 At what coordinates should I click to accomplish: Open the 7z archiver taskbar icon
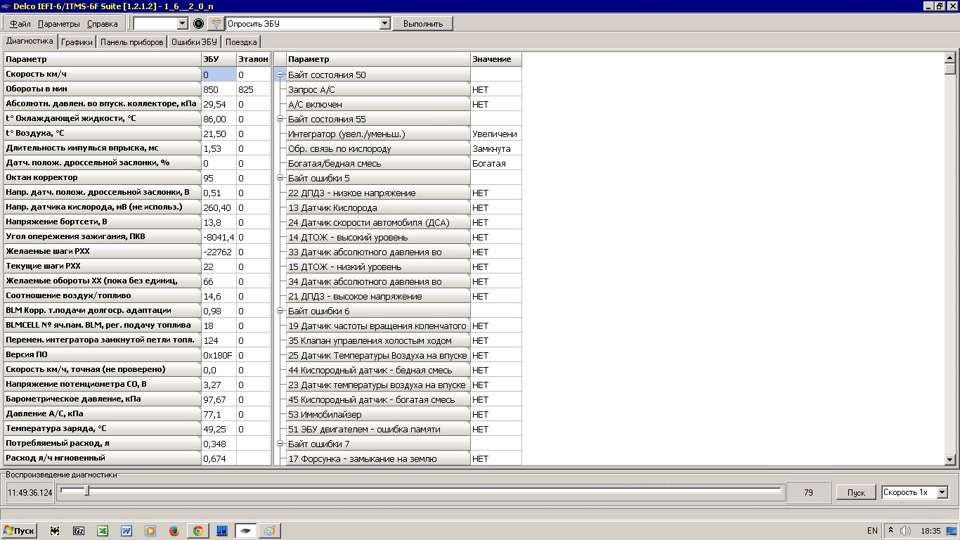point(78,531)
